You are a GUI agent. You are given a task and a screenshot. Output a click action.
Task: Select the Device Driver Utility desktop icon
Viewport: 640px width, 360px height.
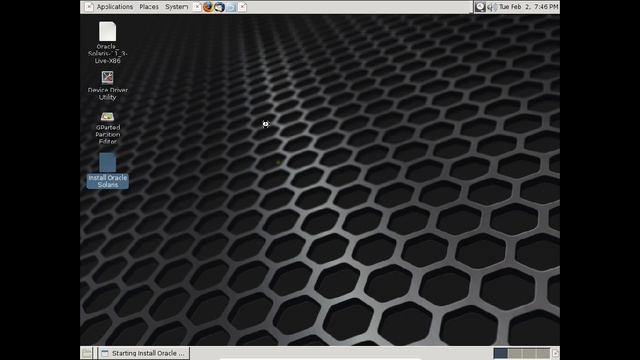[x=107, y=85]
